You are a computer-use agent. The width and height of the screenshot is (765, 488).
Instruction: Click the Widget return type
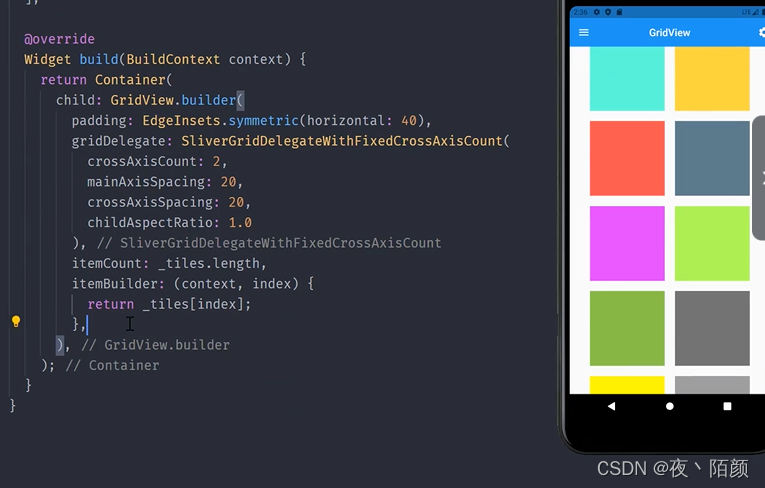47,60
